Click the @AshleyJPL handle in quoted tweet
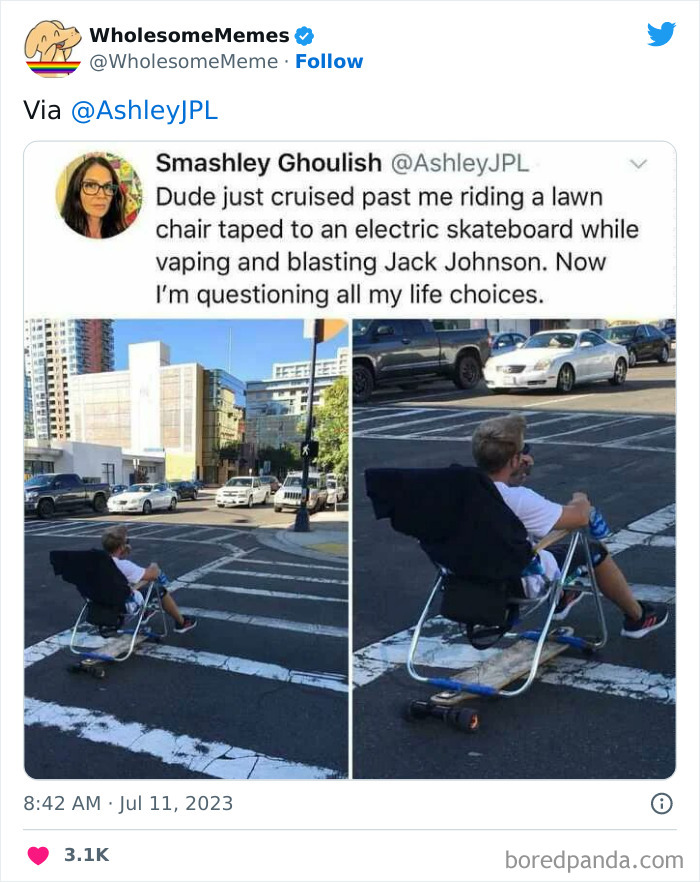The image size is (700, 882). pyautogui.click(x=460, y=164)
